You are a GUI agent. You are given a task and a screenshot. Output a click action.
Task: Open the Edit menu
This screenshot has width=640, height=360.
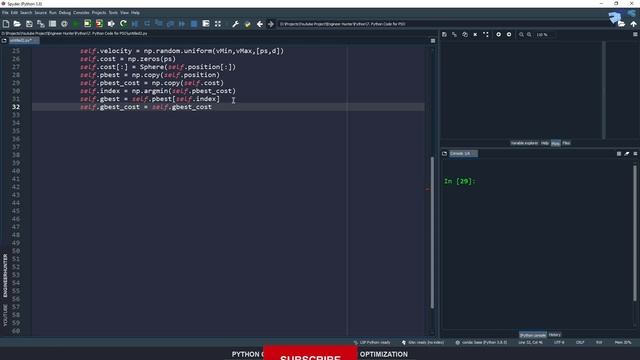coord(14,13)
